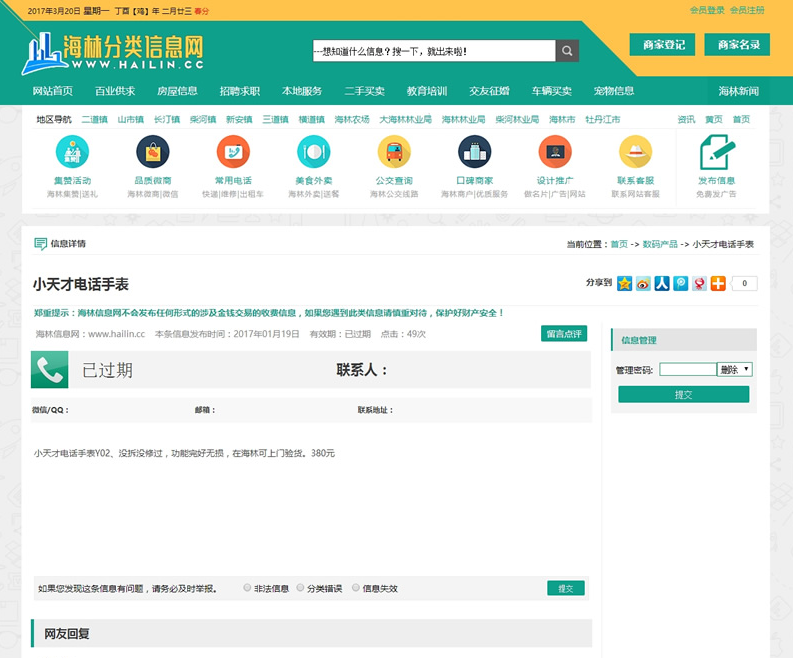
Task: Open the 教育培训 nav item
Action: (x=427, y=91)
